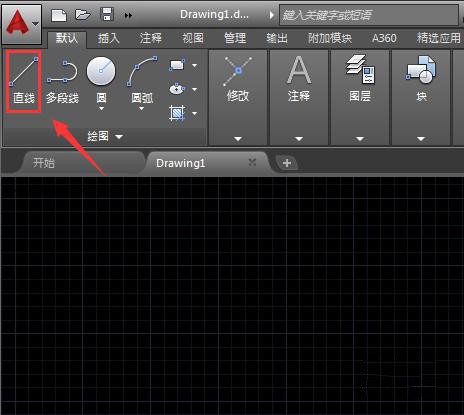
Task: Select the ellipse drawing tool
Action: coord(177,89)
